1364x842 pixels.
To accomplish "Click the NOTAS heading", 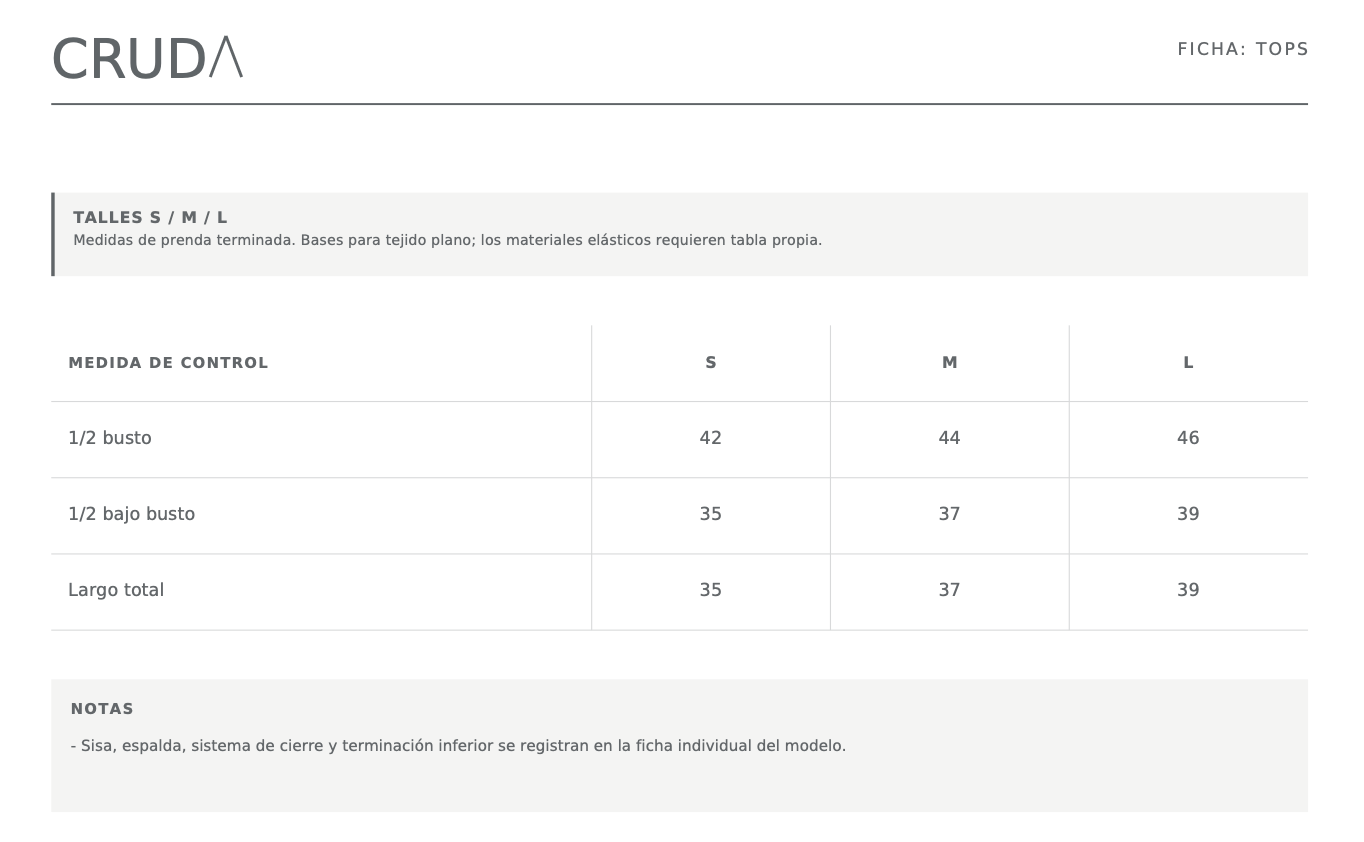I will pos(102,709).
